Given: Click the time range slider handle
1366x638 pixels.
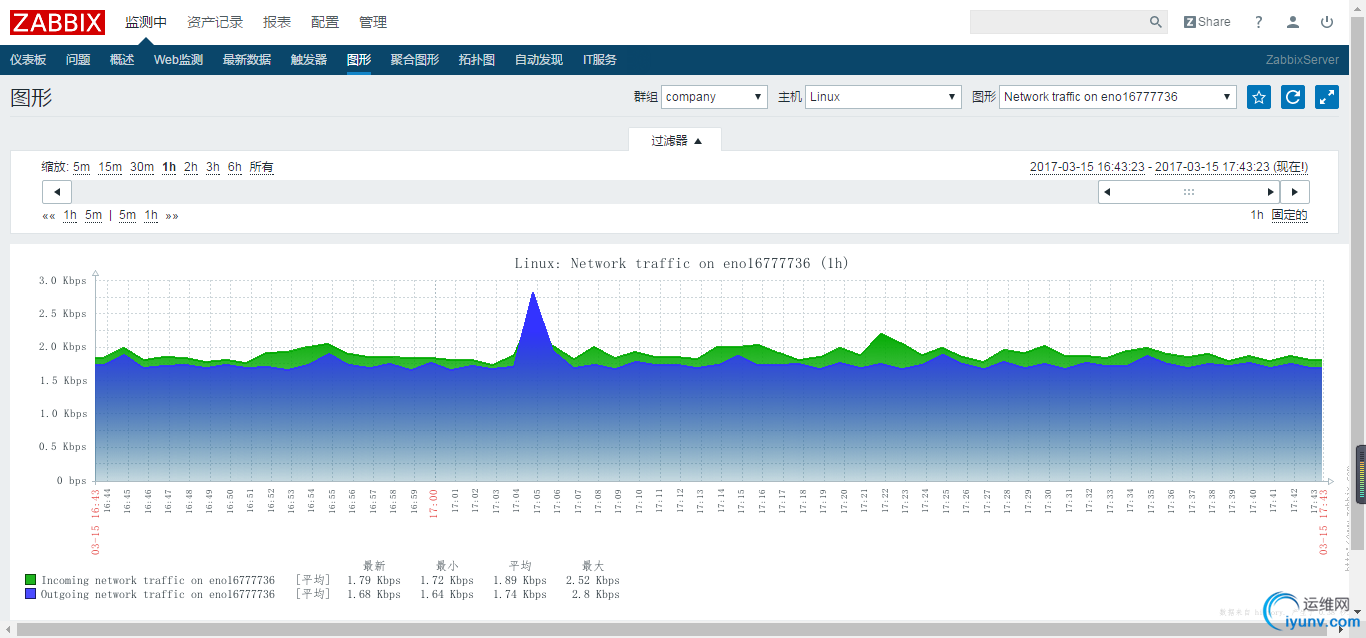Looking at the screenshot, I should point(1188,192).
